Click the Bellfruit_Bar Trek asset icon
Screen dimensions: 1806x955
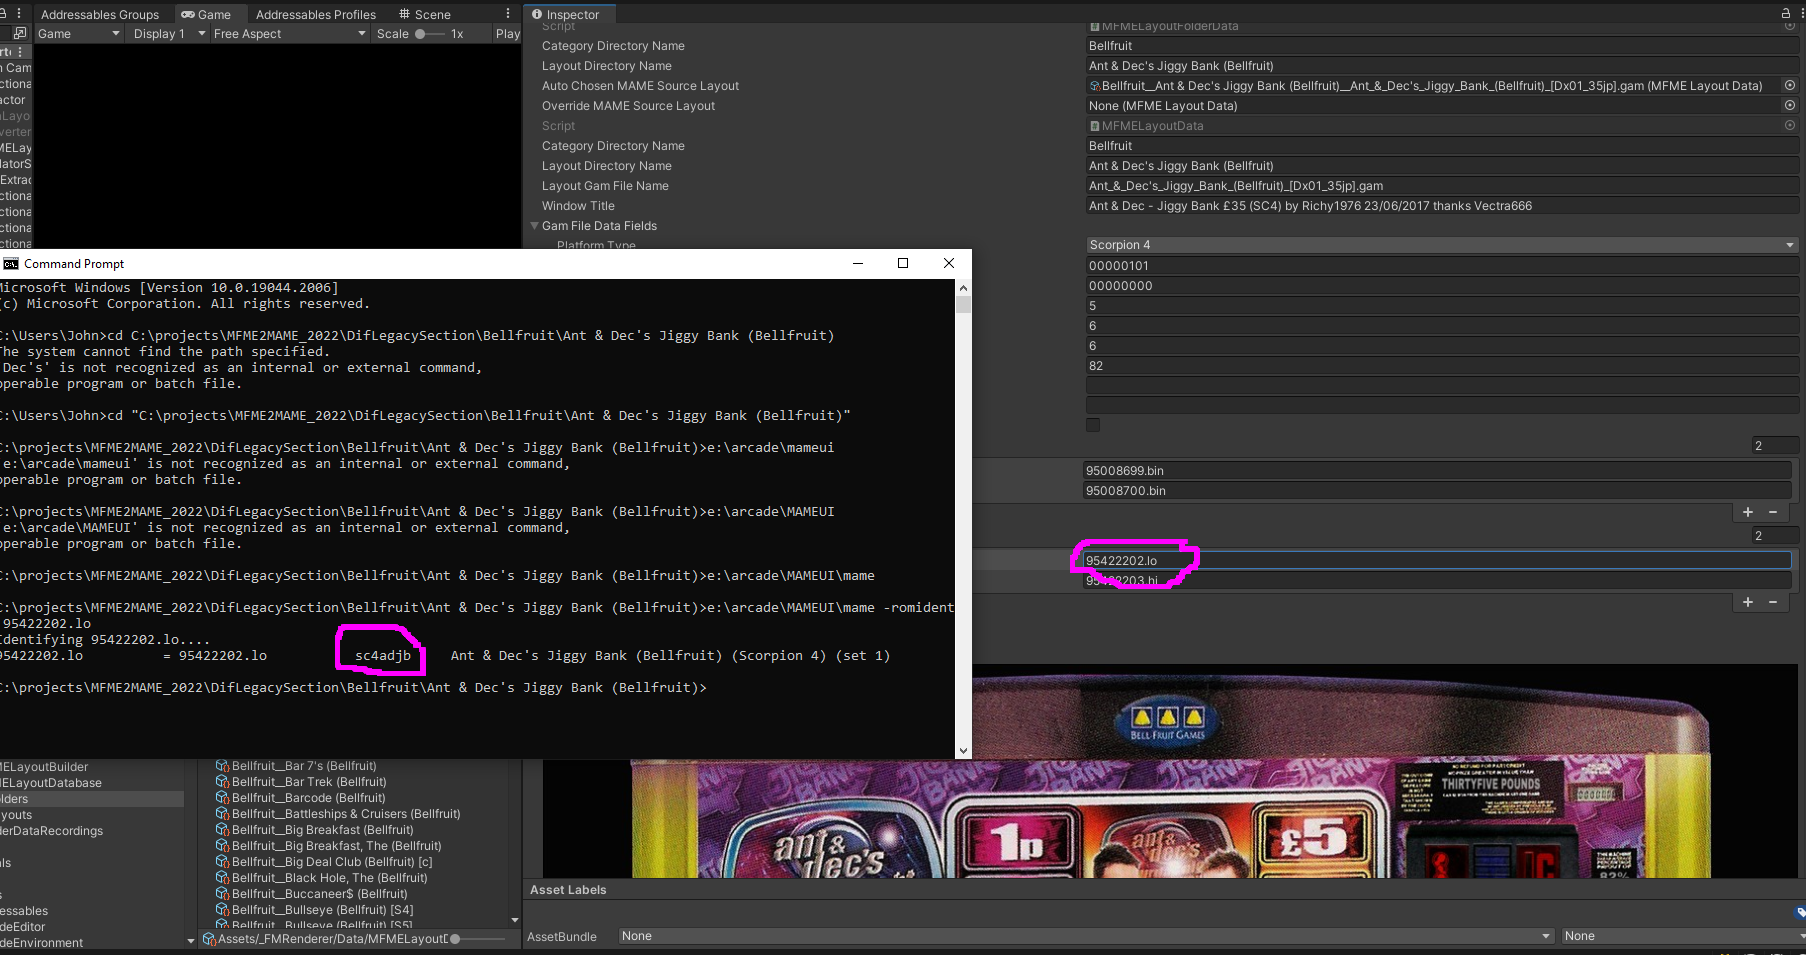[223, 782]
